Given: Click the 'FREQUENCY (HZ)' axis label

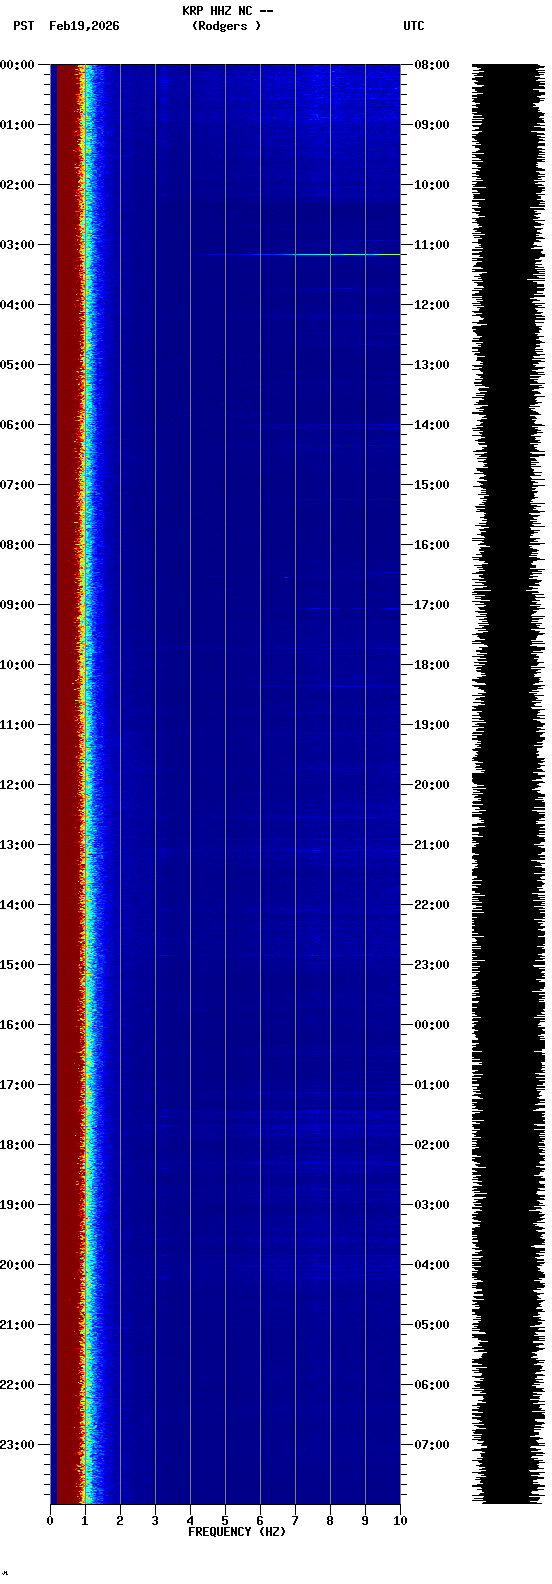Looking at the screenshot, I should [x=237, y=1532].
